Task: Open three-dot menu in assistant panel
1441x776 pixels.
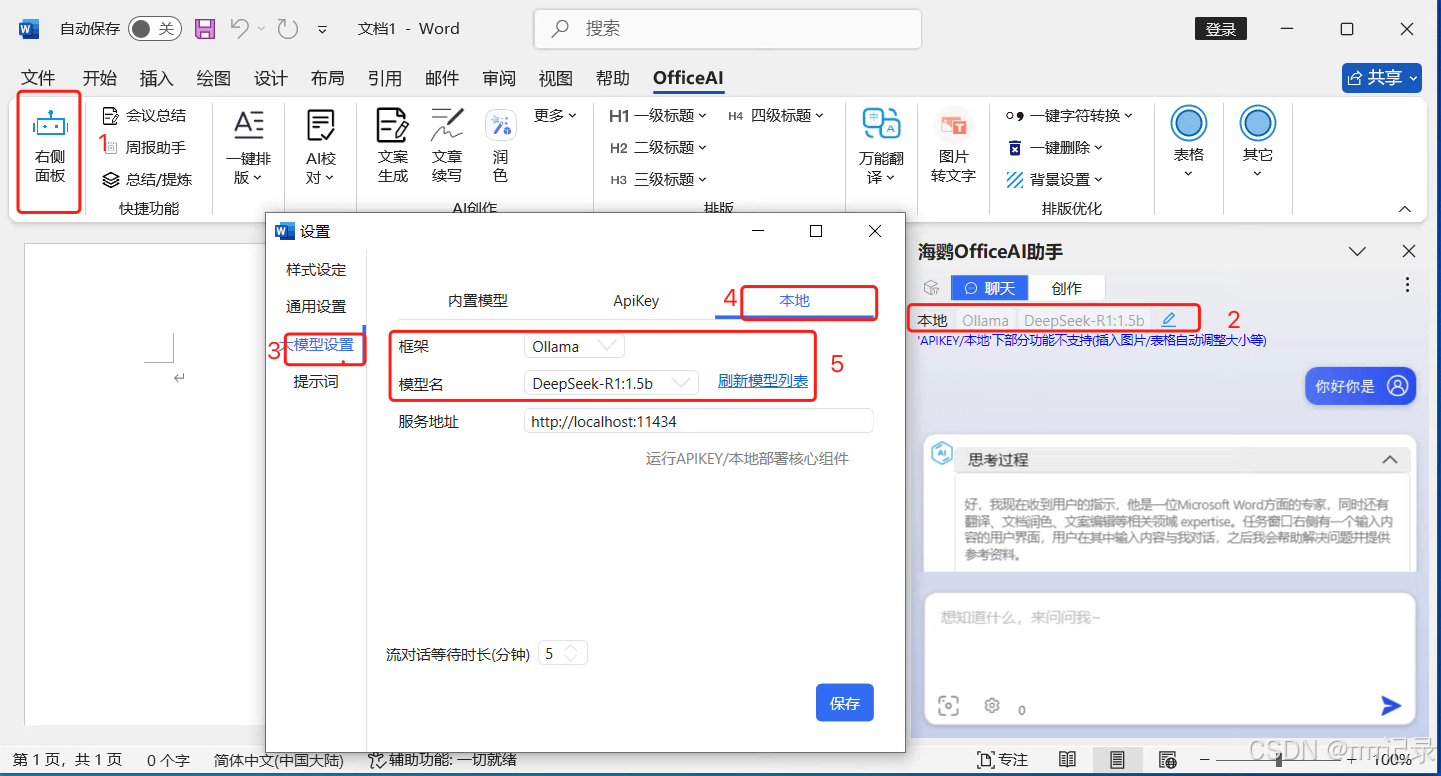Action: (x=1408, y=285)
